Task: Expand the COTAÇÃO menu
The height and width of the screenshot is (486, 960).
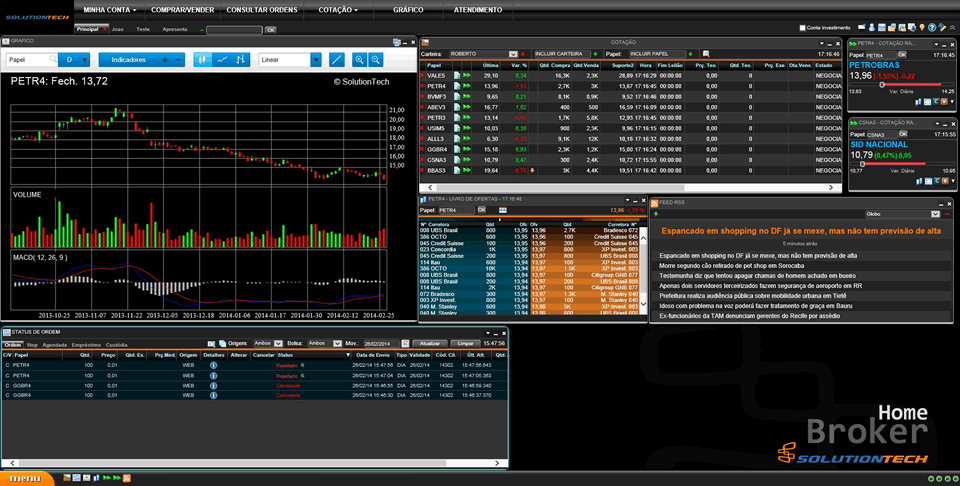Action: [338, 10]
